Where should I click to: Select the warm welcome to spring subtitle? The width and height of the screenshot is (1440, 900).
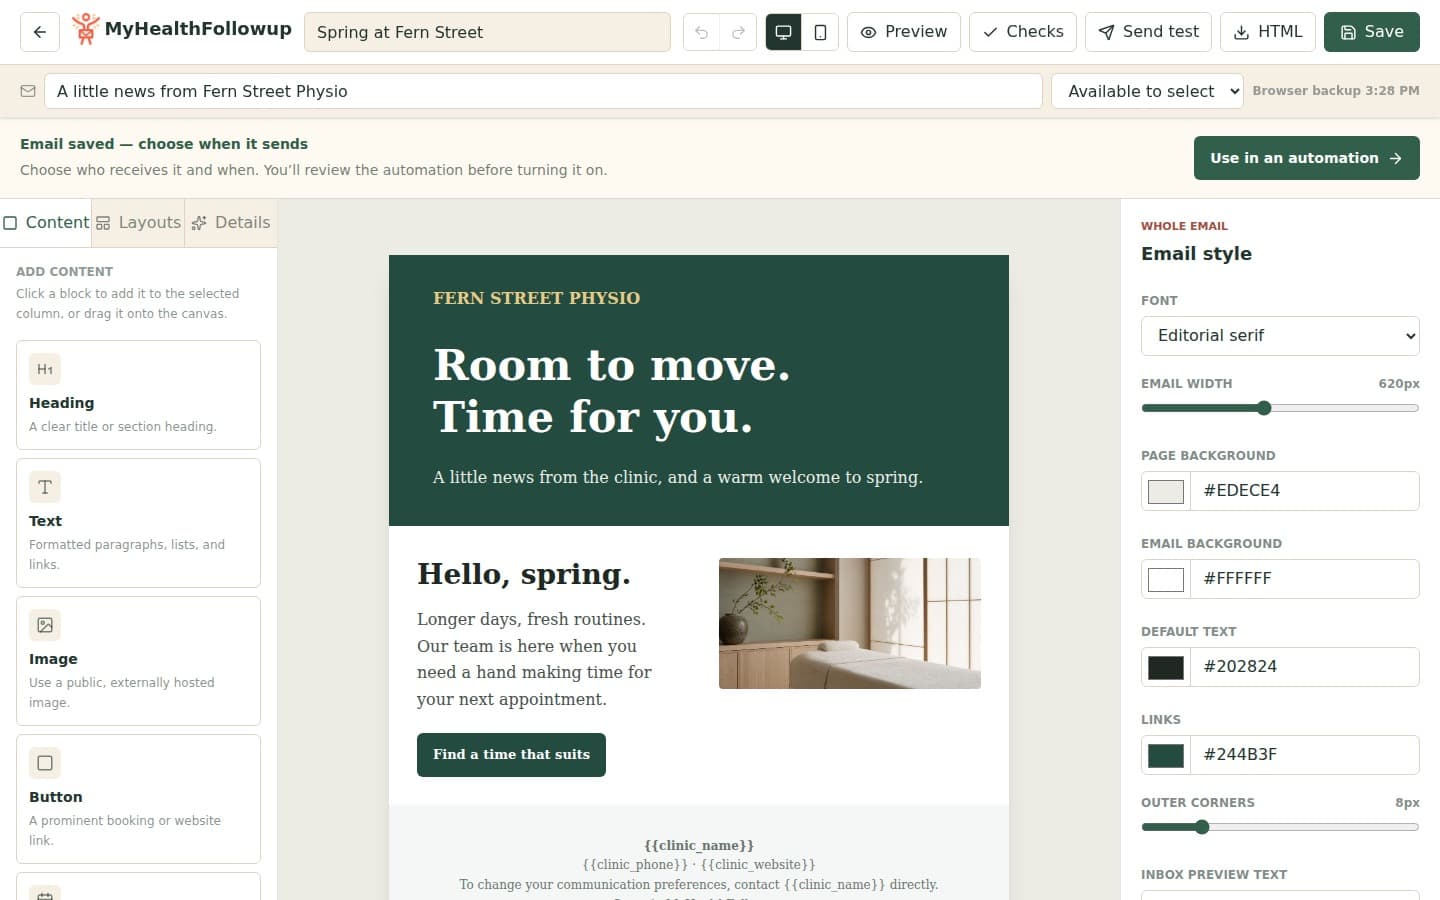tap(678, 477)
